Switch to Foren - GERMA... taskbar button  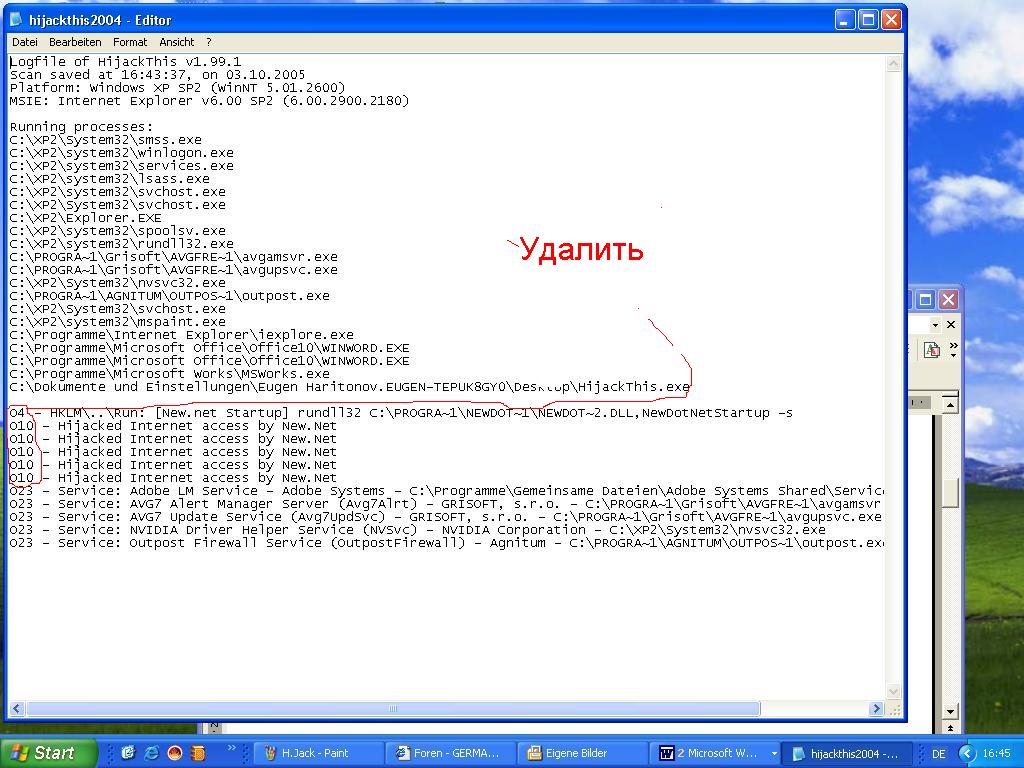pos(453,753)
